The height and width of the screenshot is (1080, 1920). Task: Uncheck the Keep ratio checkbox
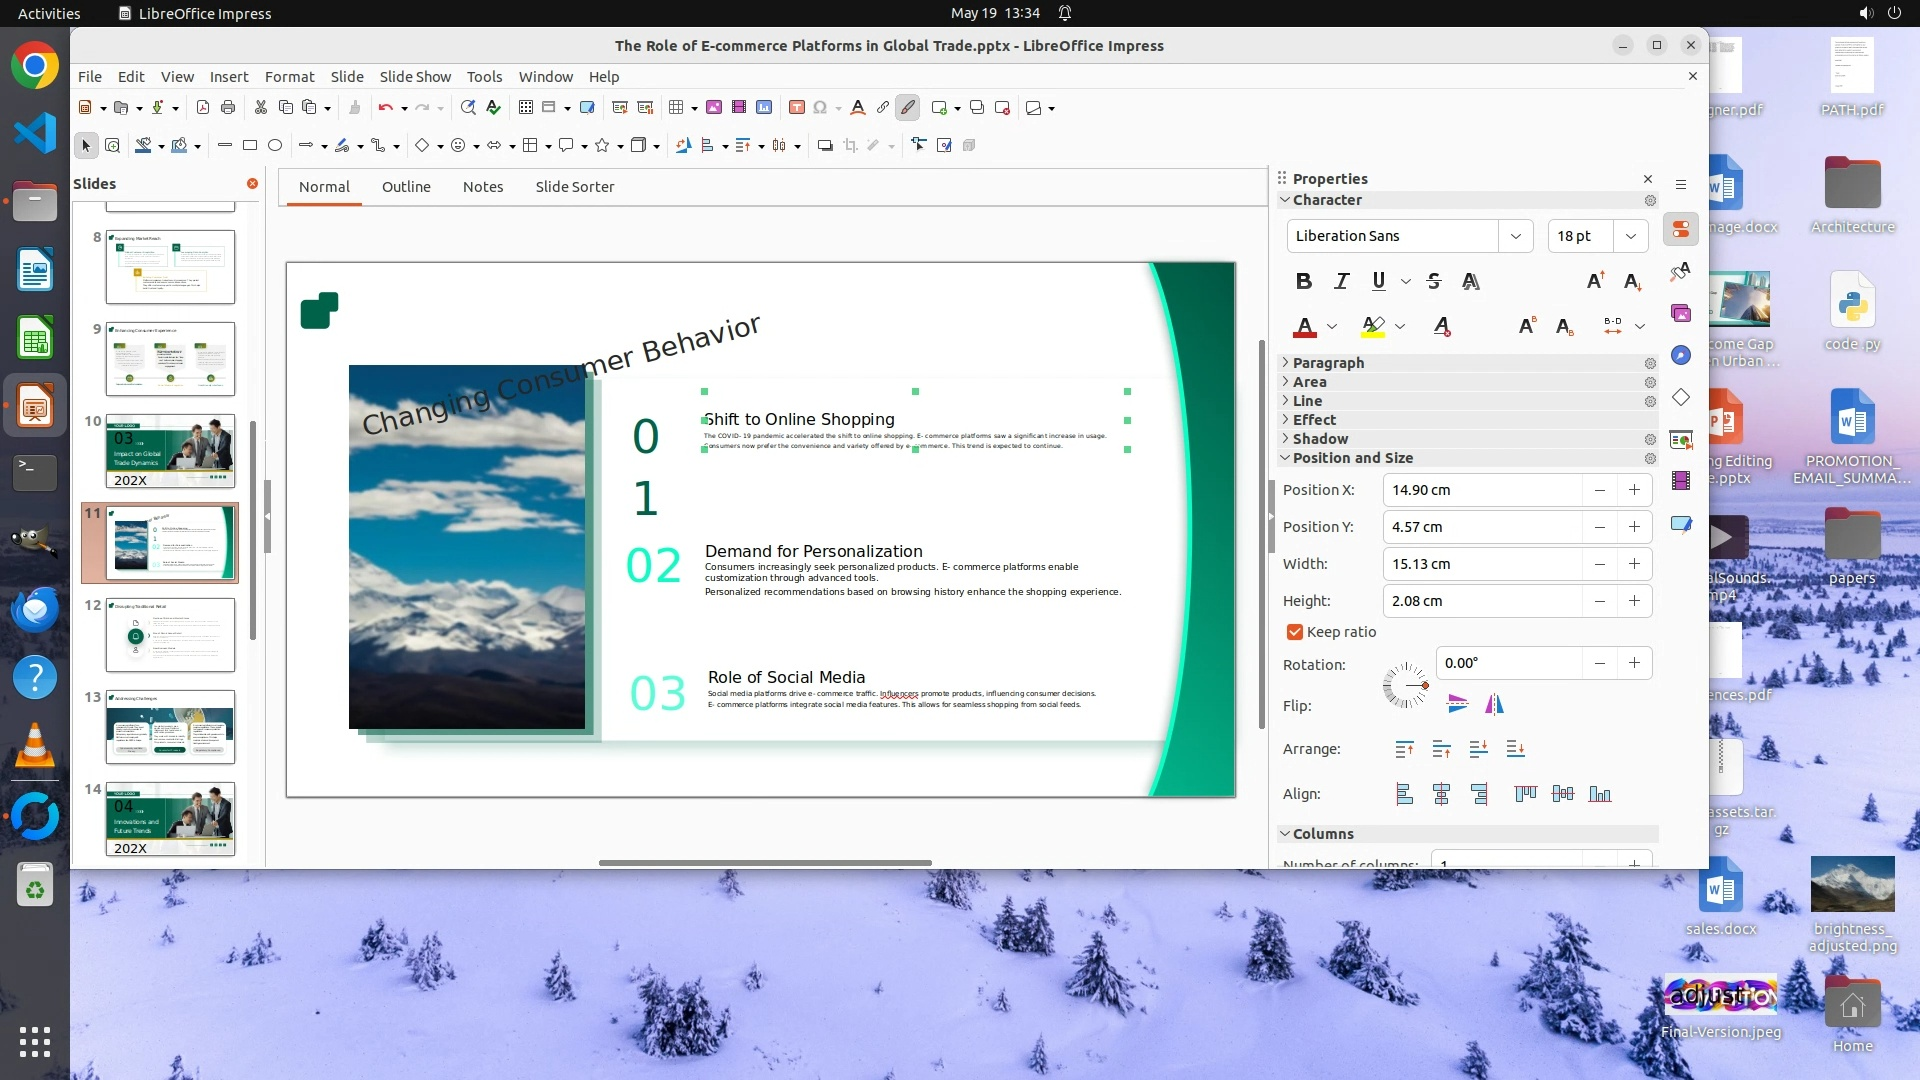1295,632
